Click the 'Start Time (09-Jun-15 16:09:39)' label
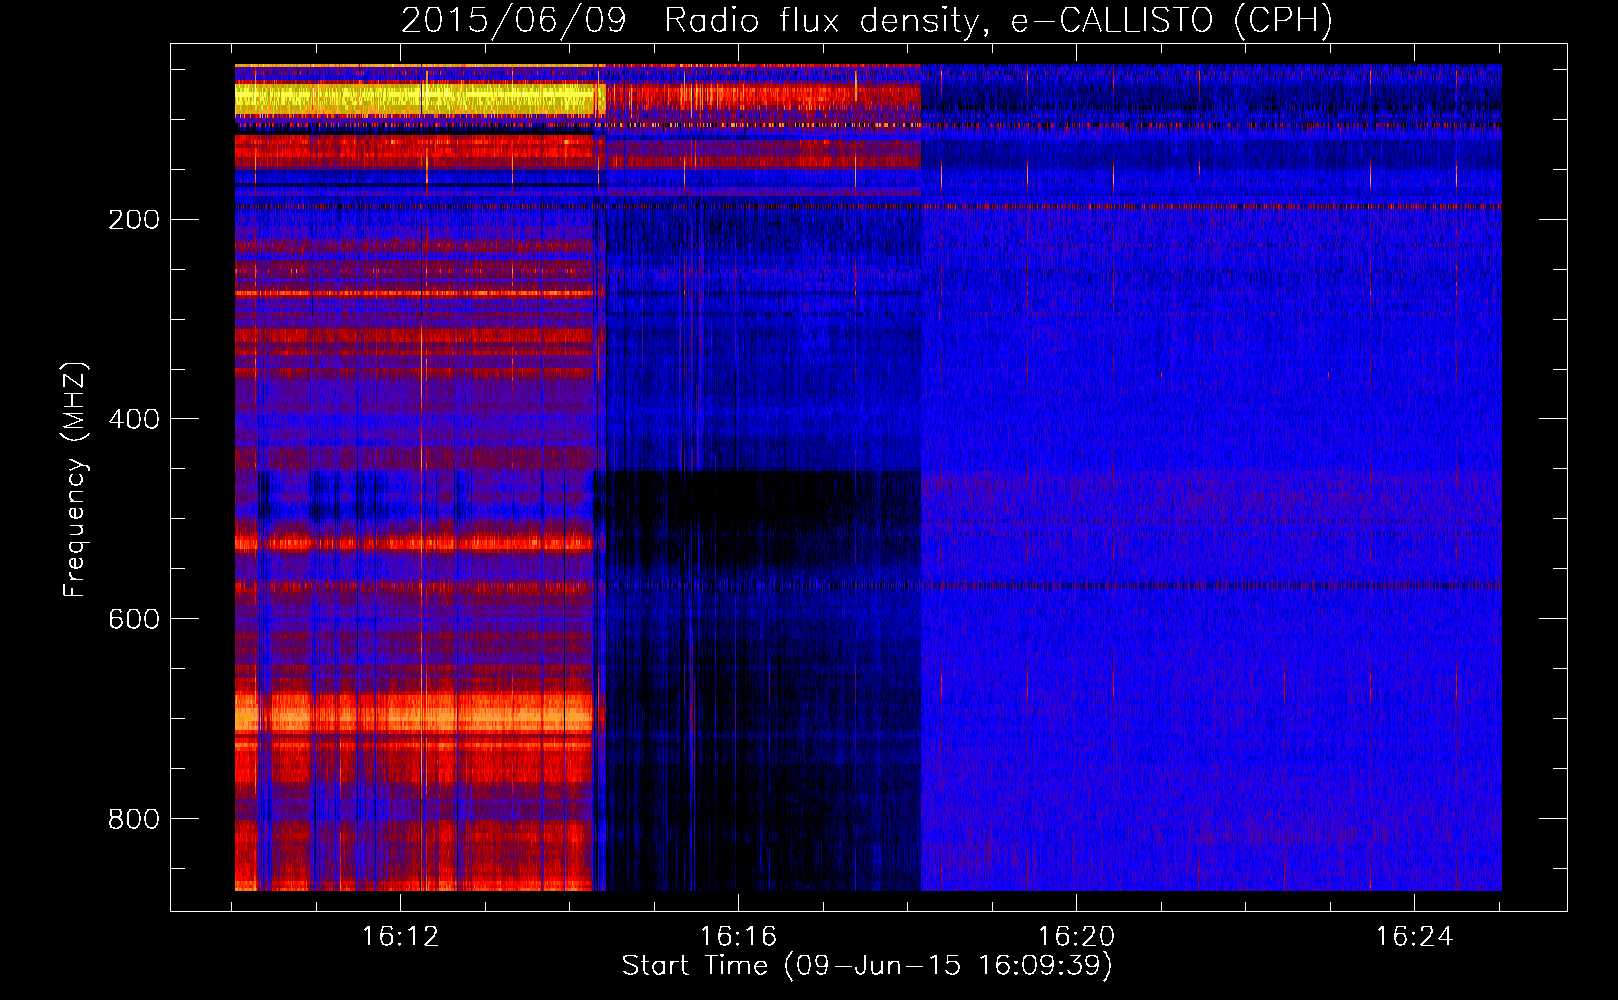1618x1000 pixels. click(x=867, y=966)
